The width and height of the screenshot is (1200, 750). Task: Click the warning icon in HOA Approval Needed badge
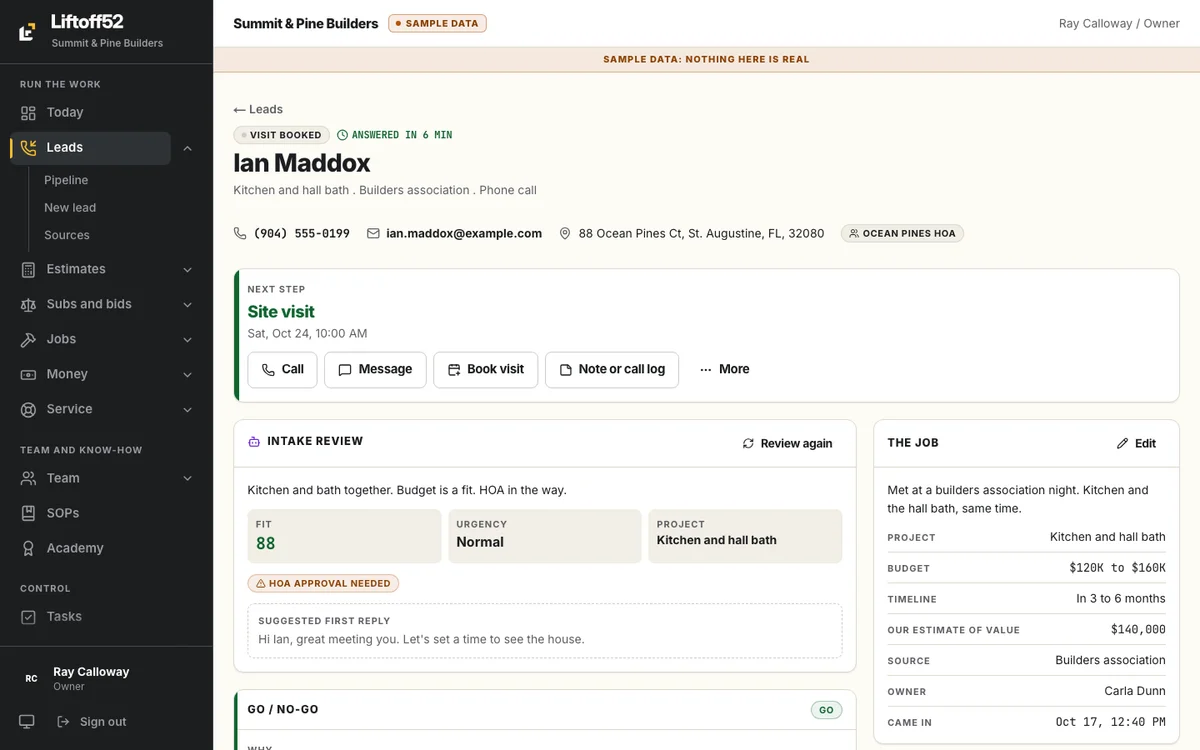261,583
